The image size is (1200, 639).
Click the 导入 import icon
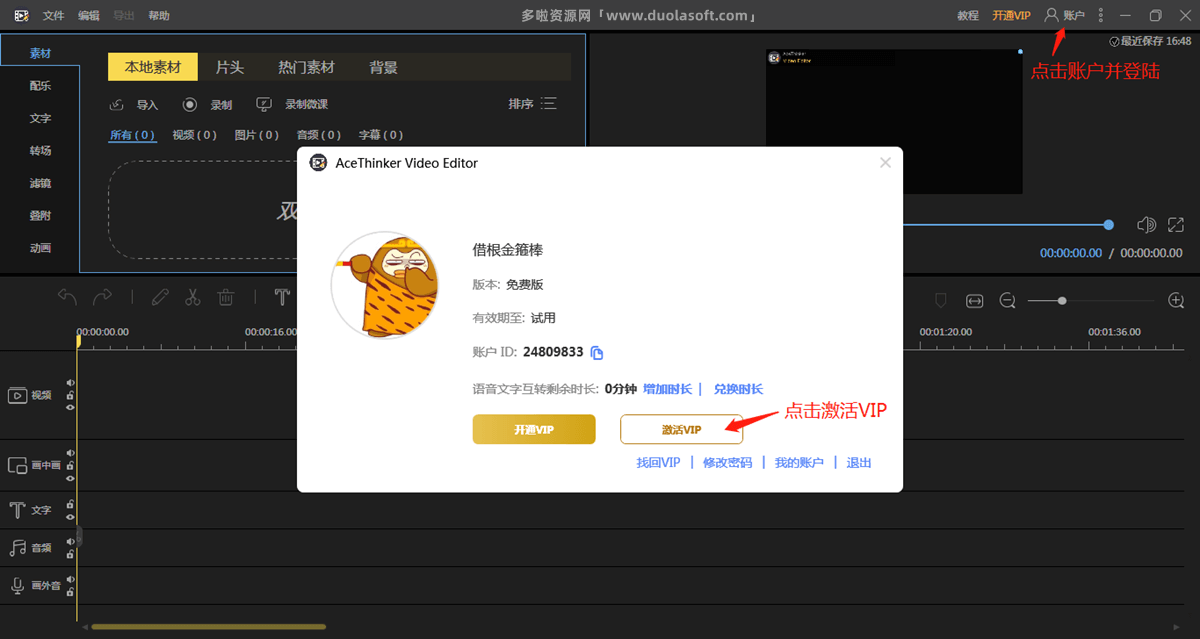(x=117, y=104)
